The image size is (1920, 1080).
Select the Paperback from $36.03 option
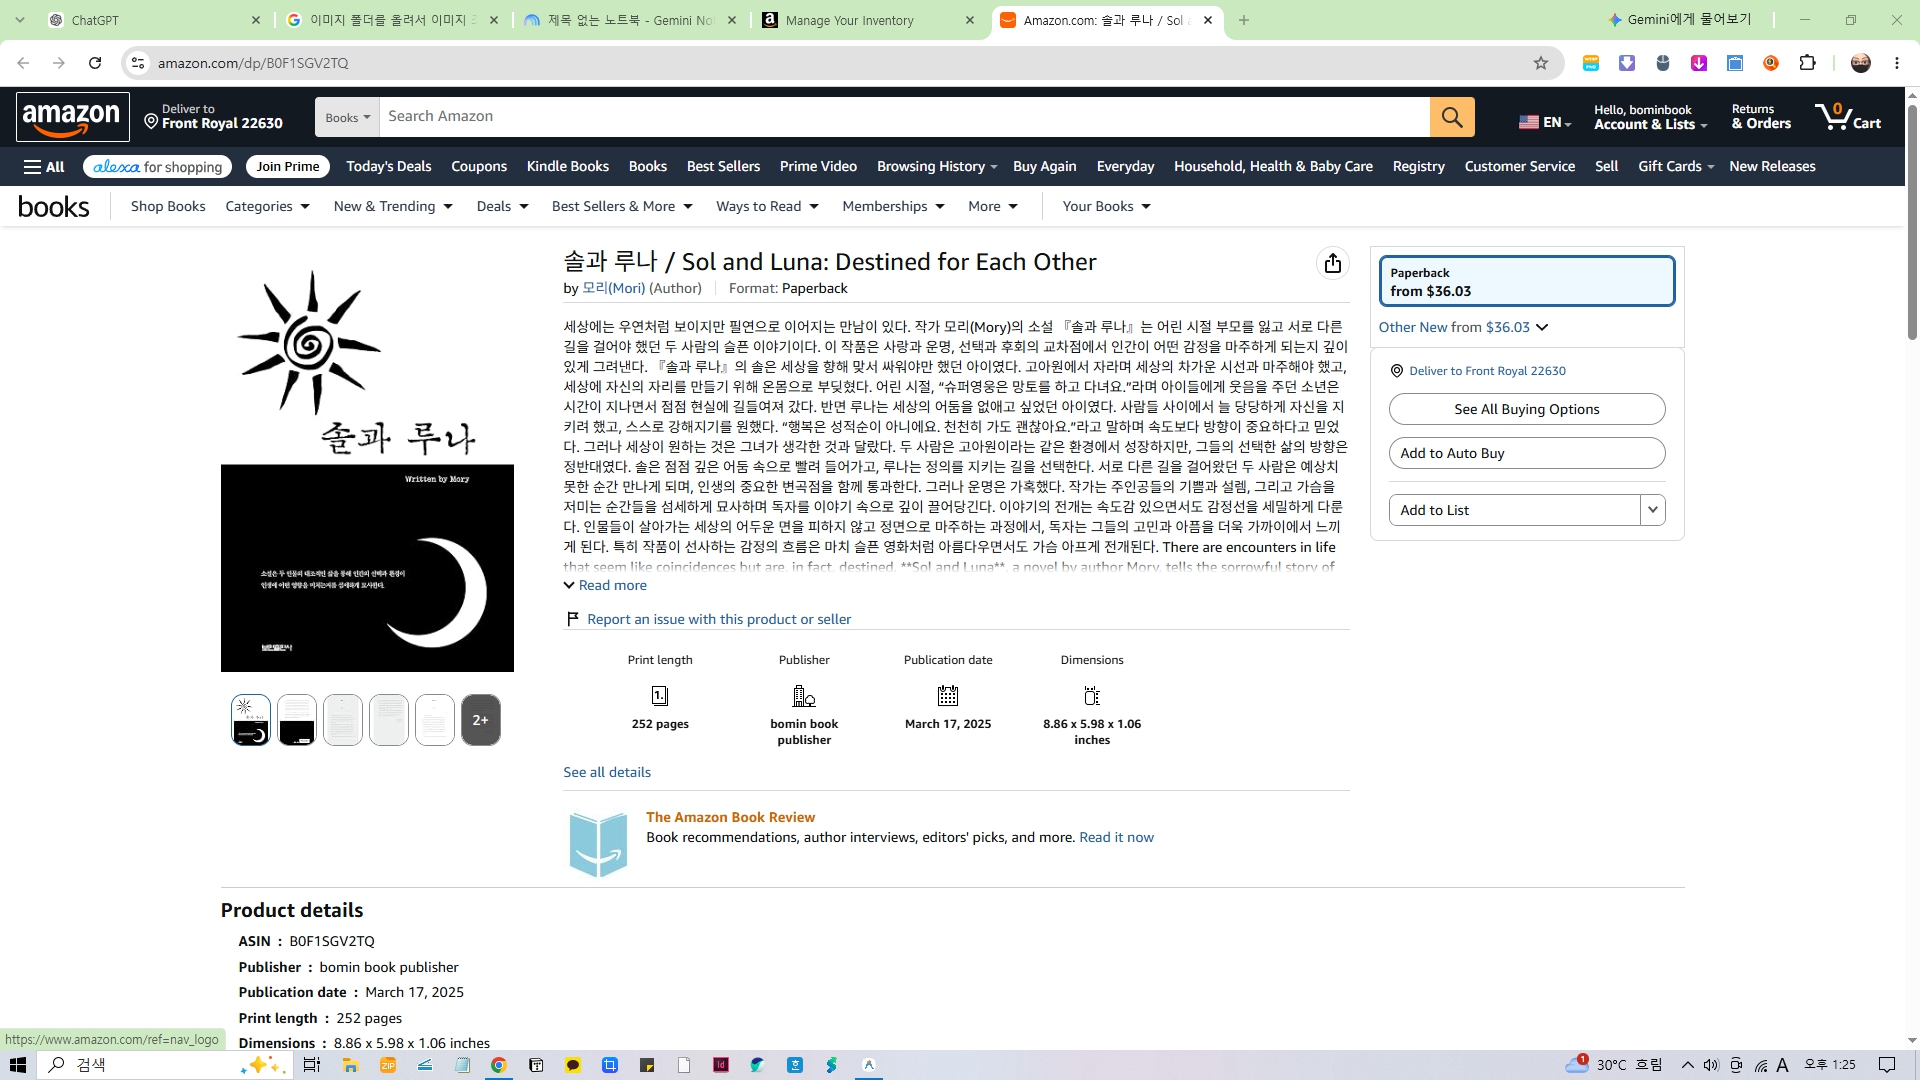[1526, 281]
